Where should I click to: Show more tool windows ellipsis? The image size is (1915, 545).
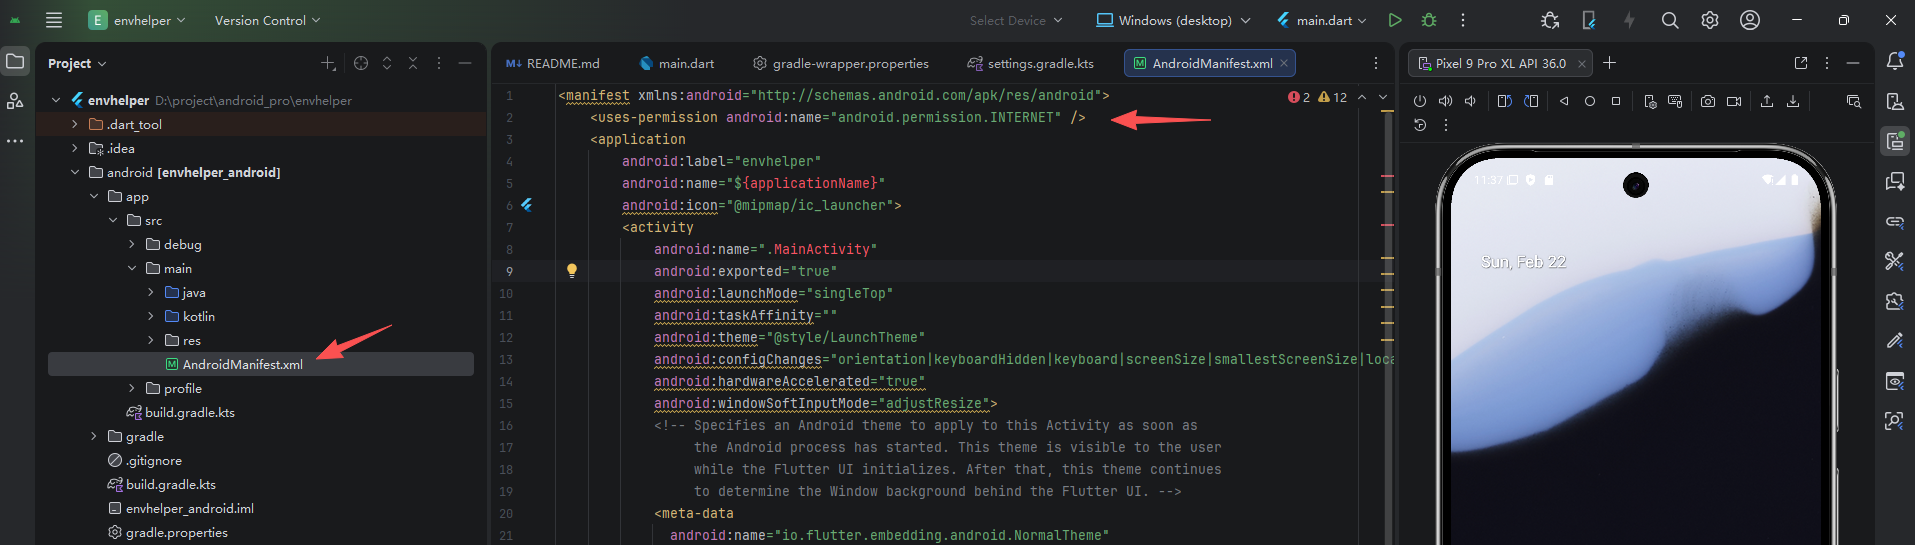(15, 141)
